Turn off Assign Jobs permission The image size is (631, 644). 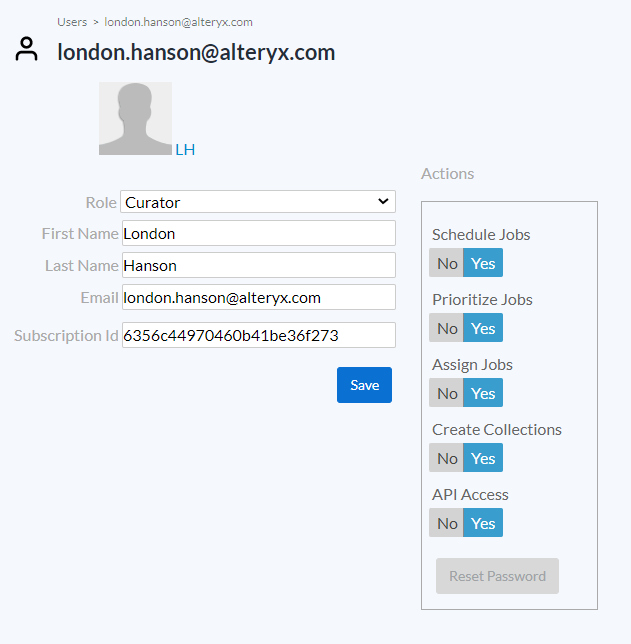point(447,393)
